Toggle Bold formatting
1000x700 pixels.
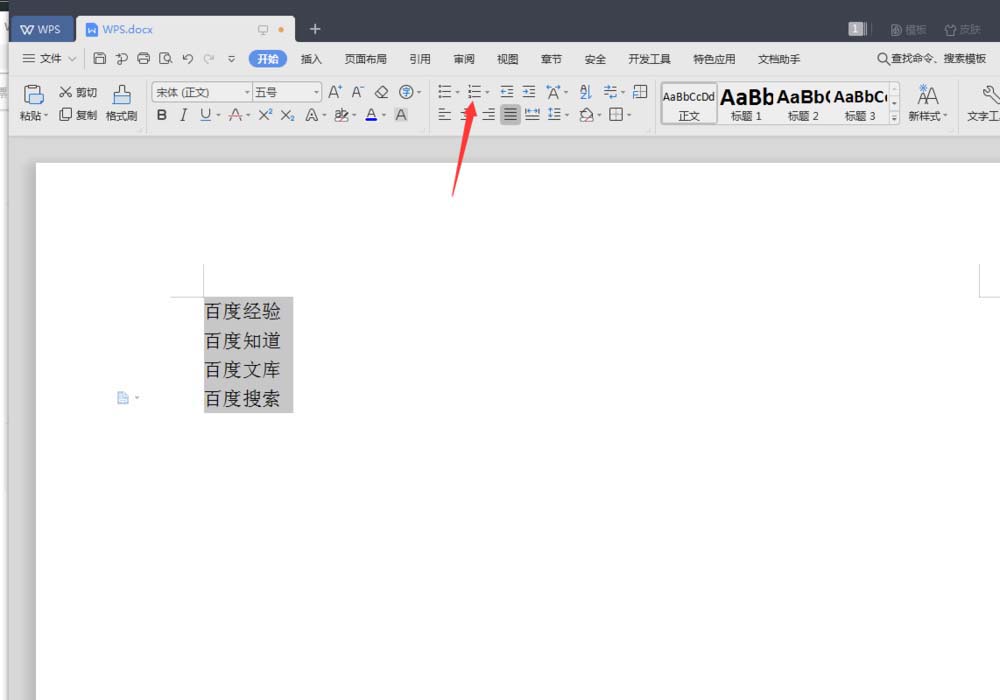point(162,116)
